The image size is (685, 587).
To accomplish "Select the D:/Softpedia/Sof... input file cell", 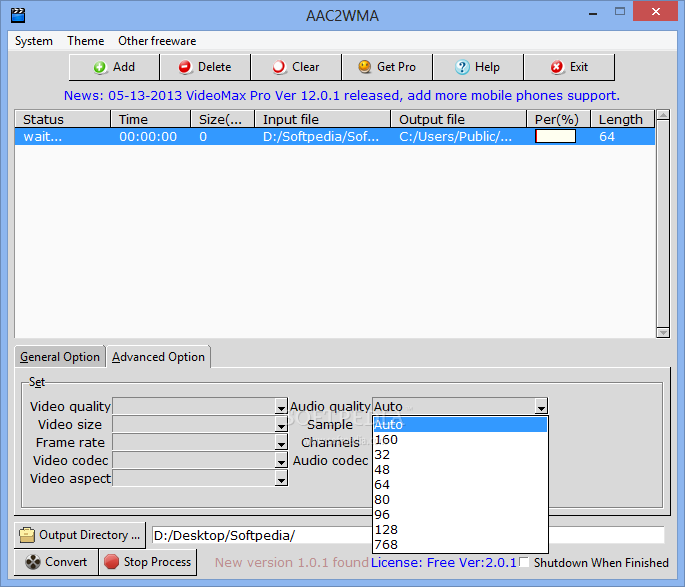I will click(x=321, y=137).
